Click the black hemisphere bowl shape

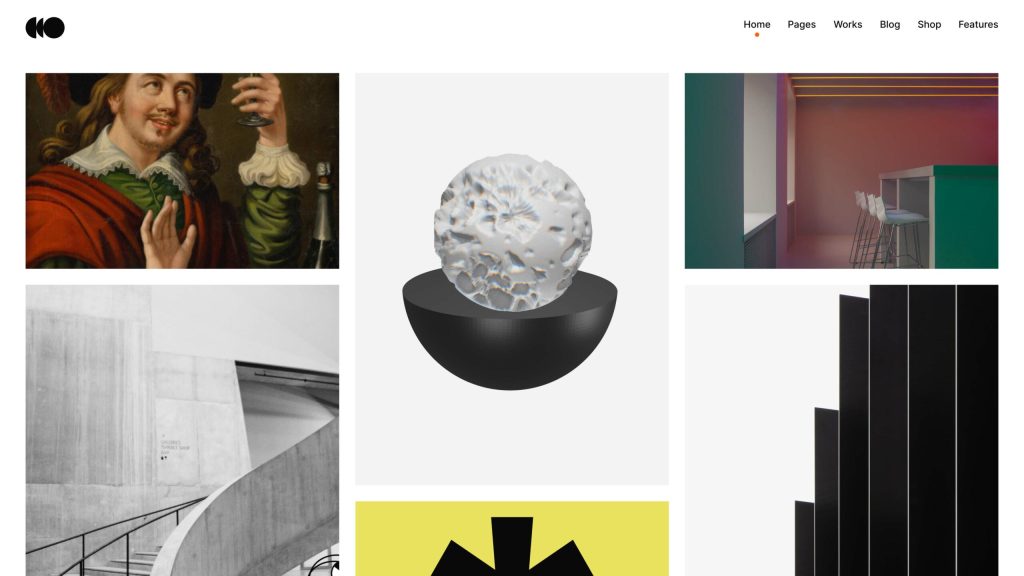coord(509,330)
